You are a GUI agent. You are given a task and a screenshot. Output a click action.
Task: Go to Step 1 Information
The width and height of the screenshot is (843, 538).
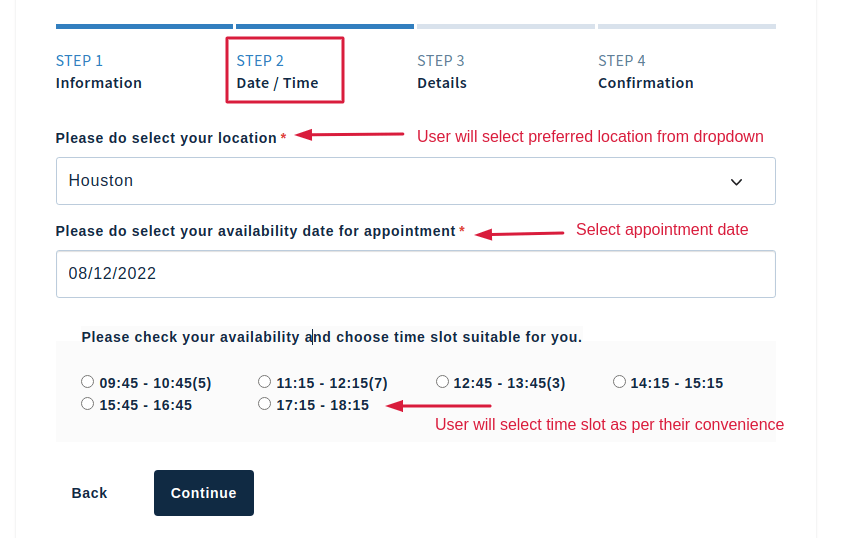click(98, 72)
